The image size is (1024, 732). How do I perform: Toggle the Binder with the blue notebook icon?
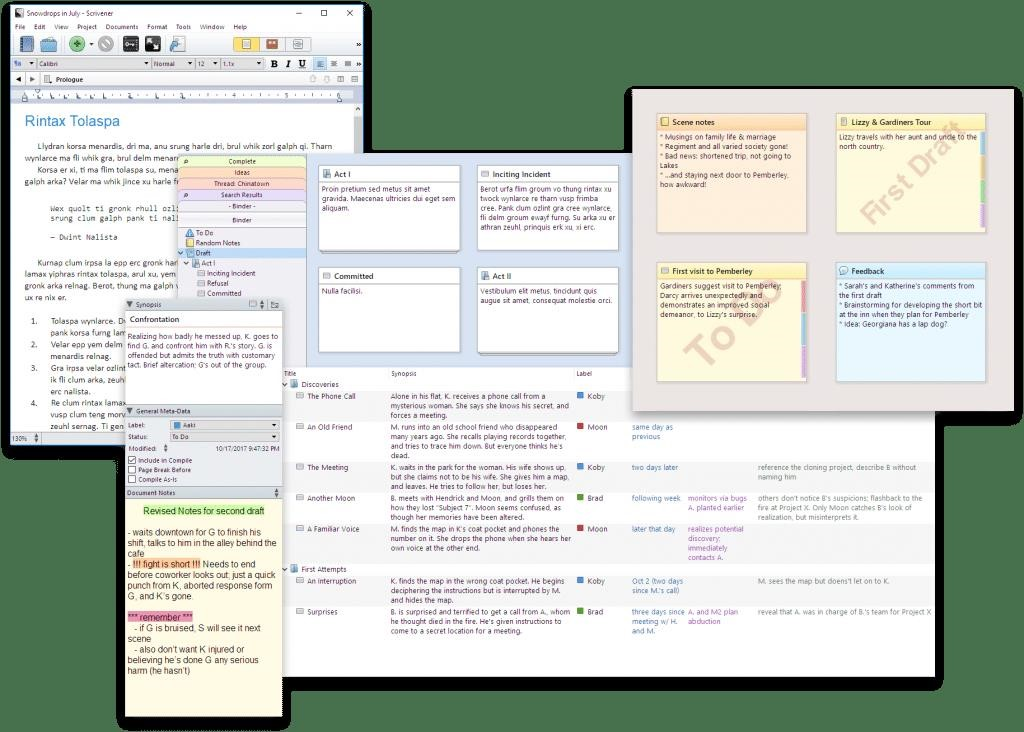(x=27, y=44)
